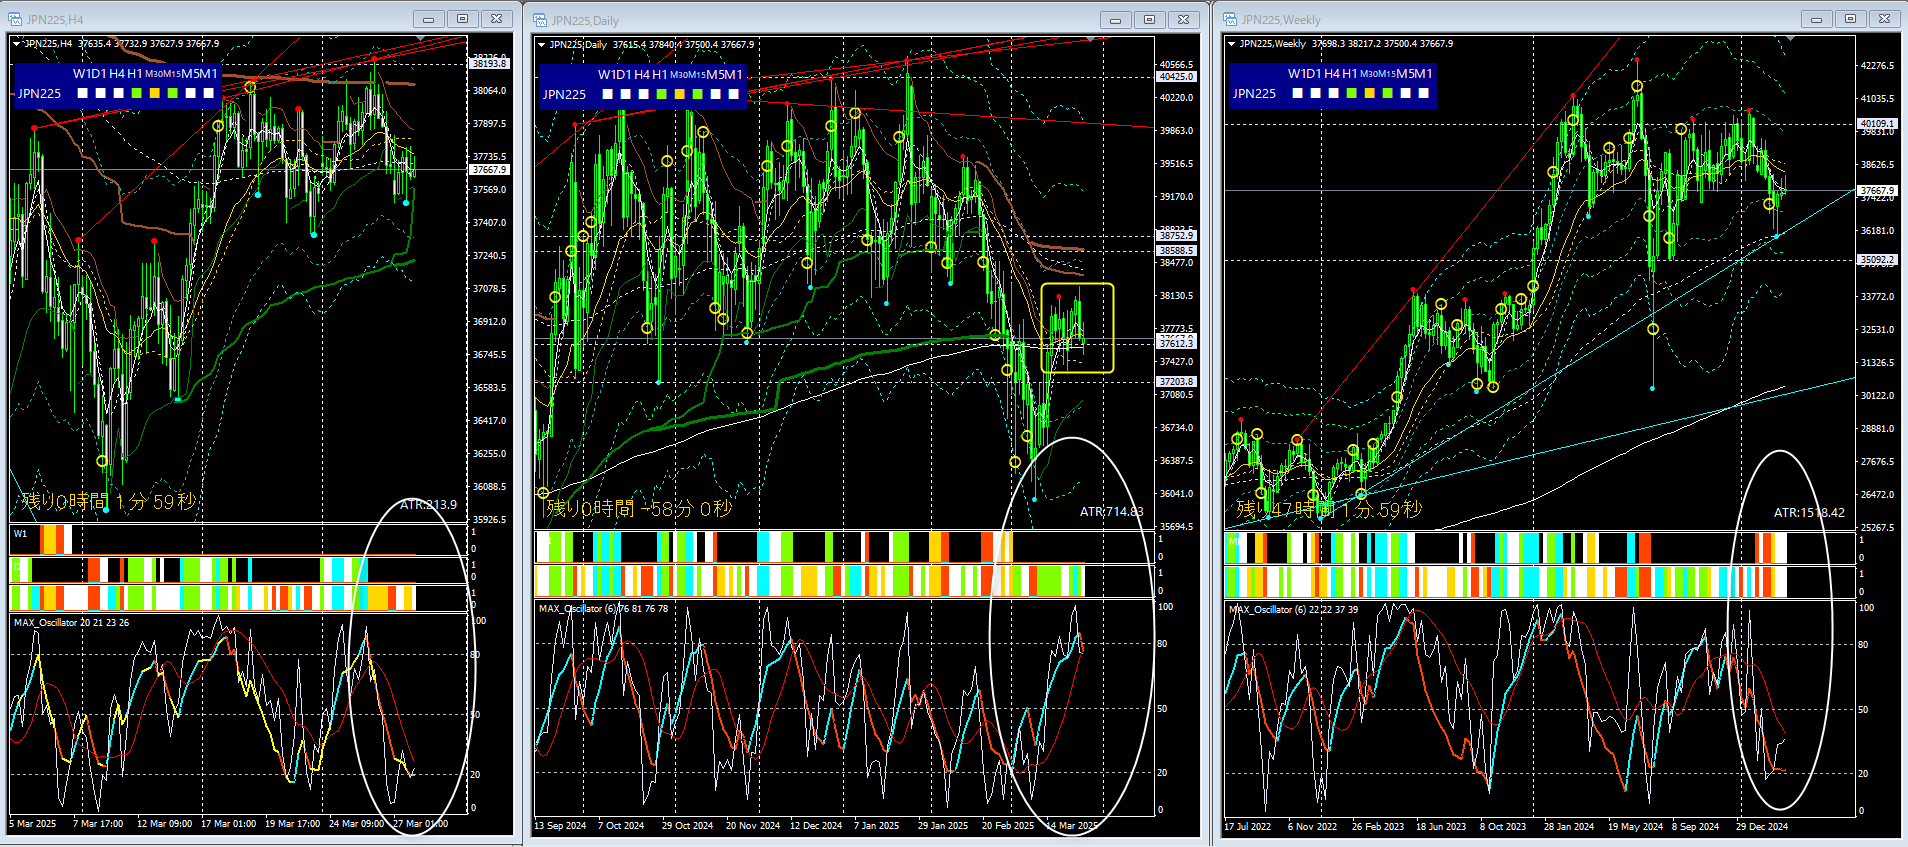Click the MAX_Oscillator (6) 22 22 37 39 label

point(1293,609)
